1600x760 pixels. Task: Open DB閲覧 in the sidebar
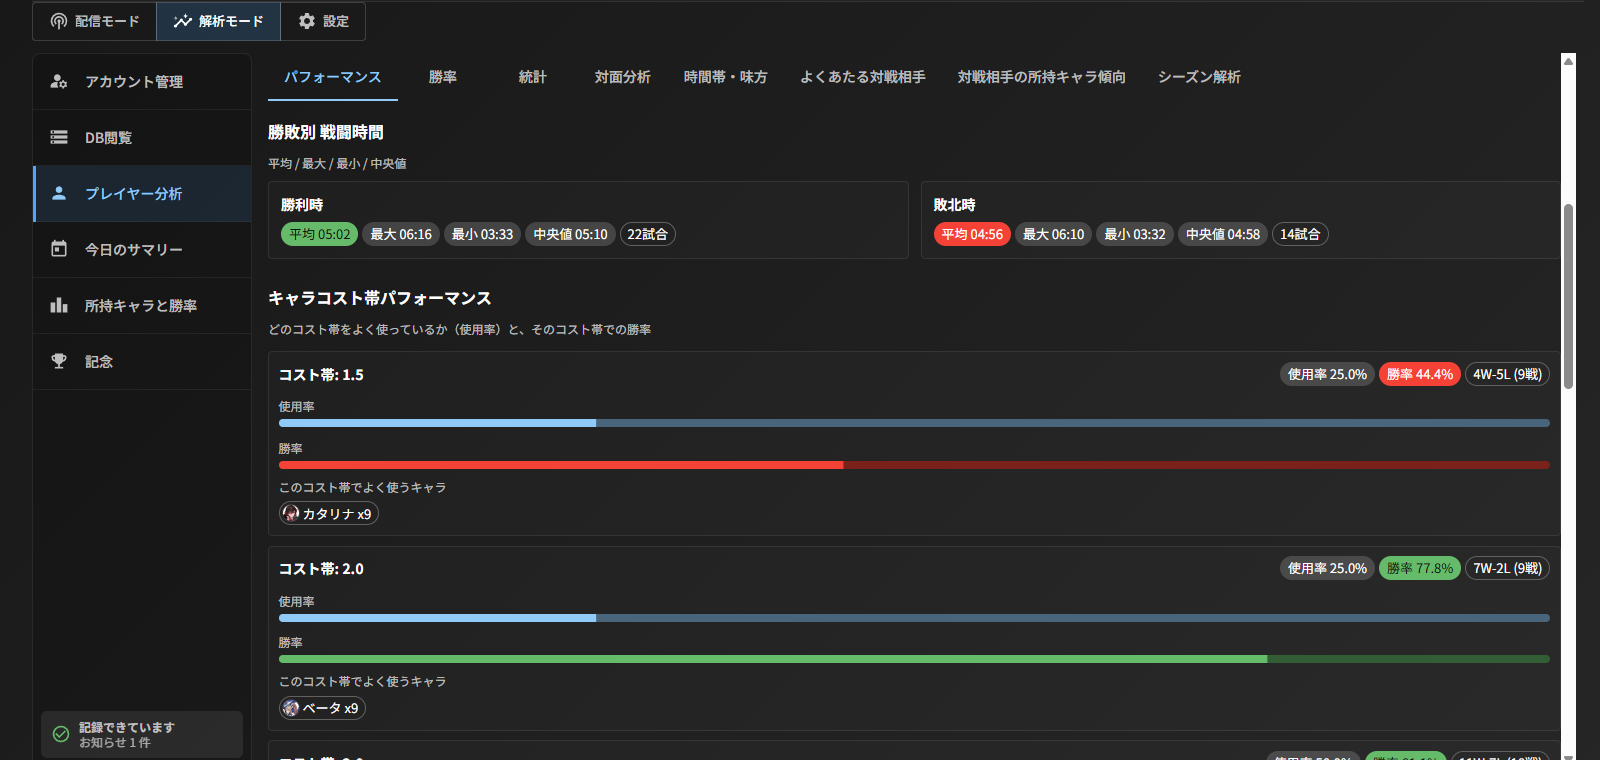tap(142, 137)
